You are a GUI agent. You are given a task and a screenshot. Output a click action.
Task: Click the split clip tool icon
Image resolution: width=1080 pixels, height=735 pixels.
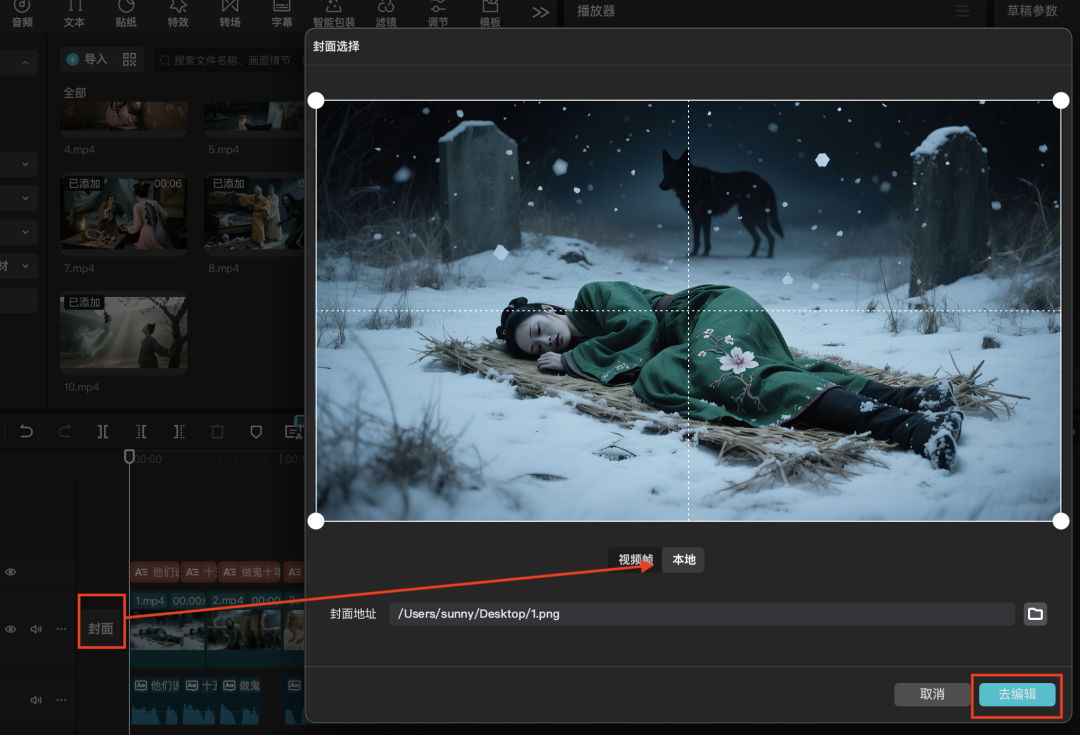[103, 432]
